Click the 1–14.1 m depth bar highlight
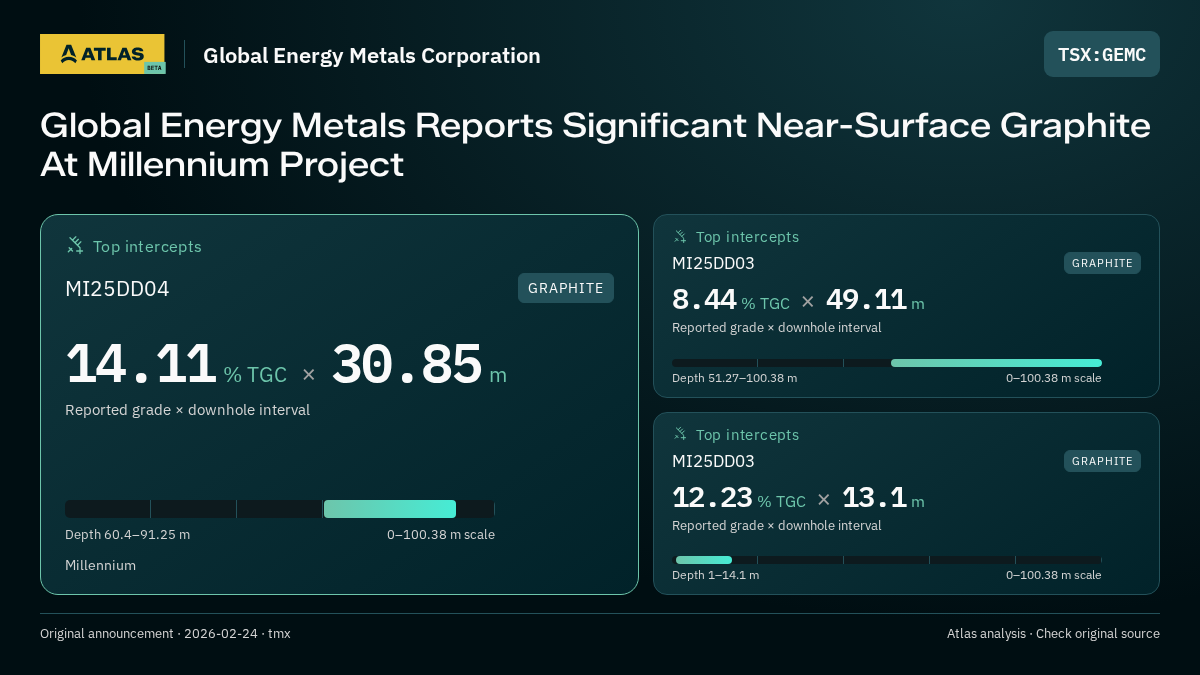1200x675 pixels. [704, 560]
